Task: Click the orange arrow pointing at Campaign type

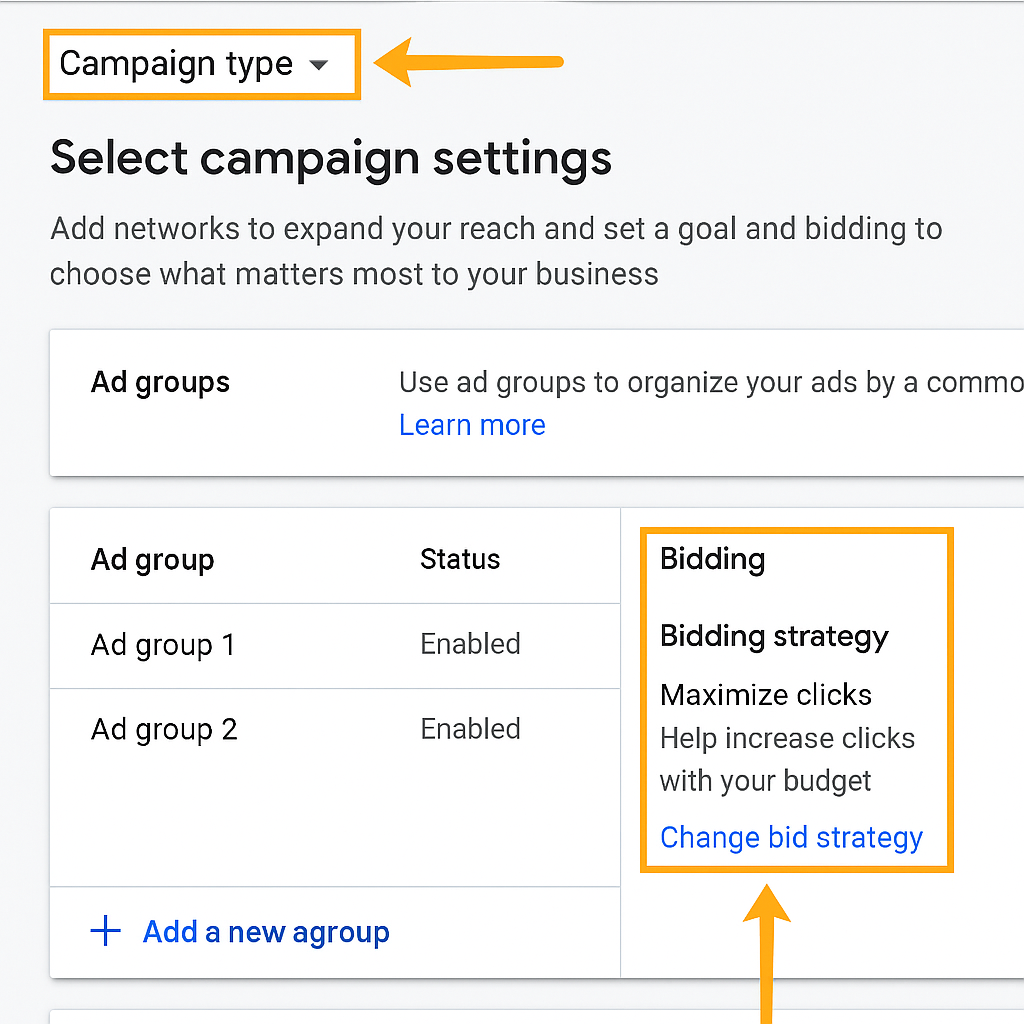Action: pos(468,63)
